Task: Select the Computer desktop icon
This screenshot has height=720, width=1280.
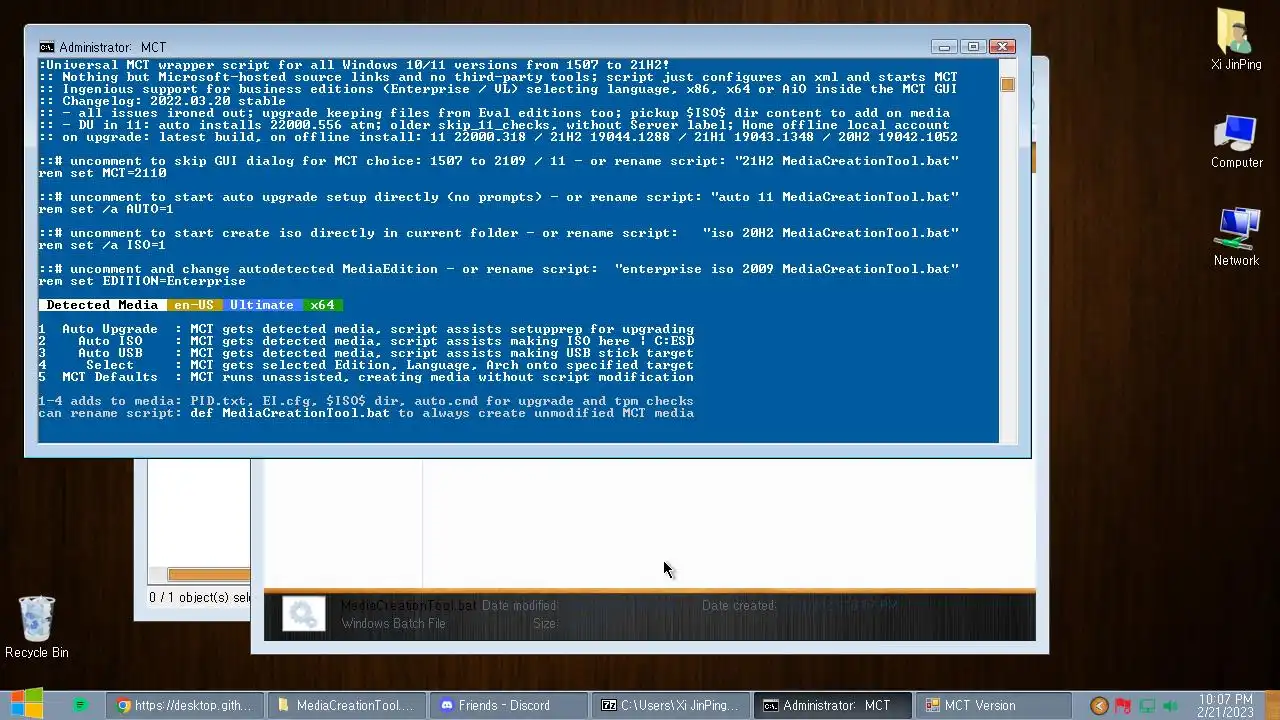Action: coord(1236,141)
